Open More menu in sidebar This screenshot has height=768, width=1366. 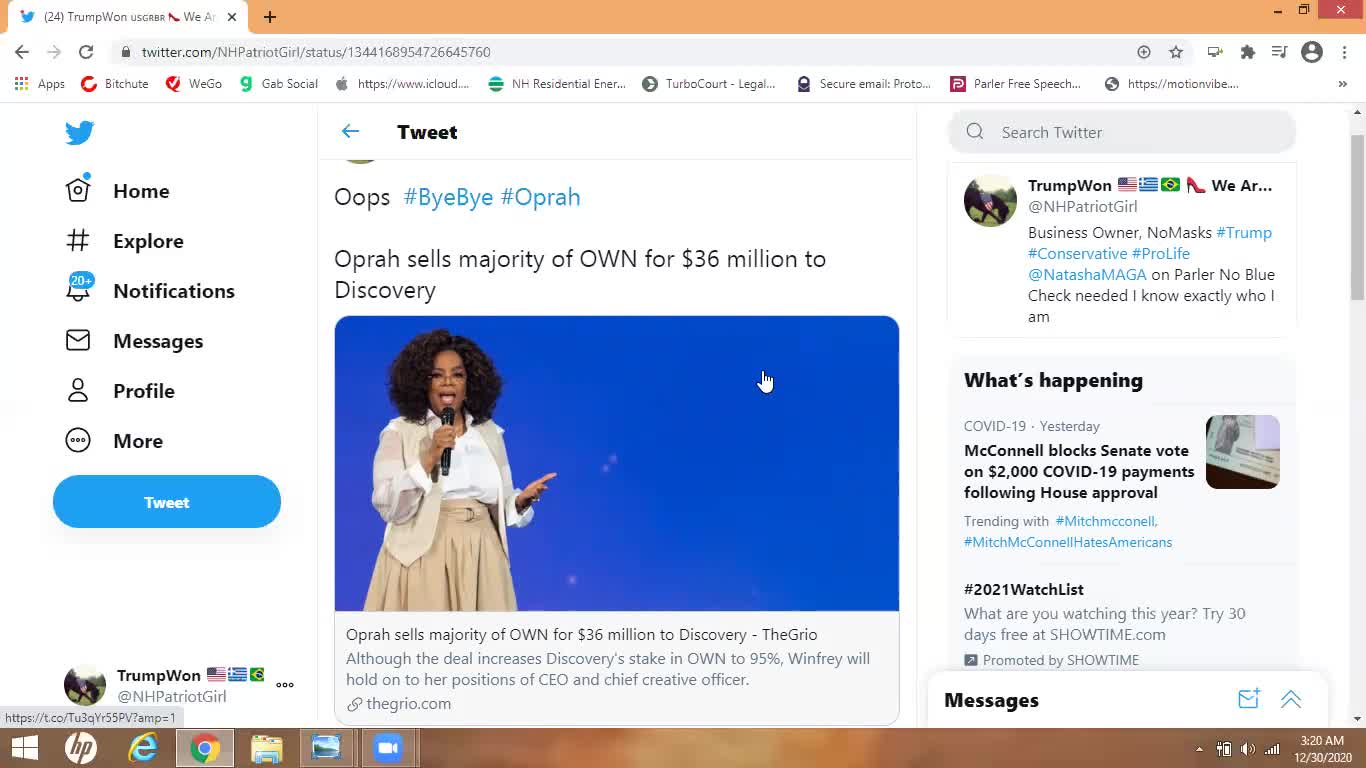(x=138, y=441)
